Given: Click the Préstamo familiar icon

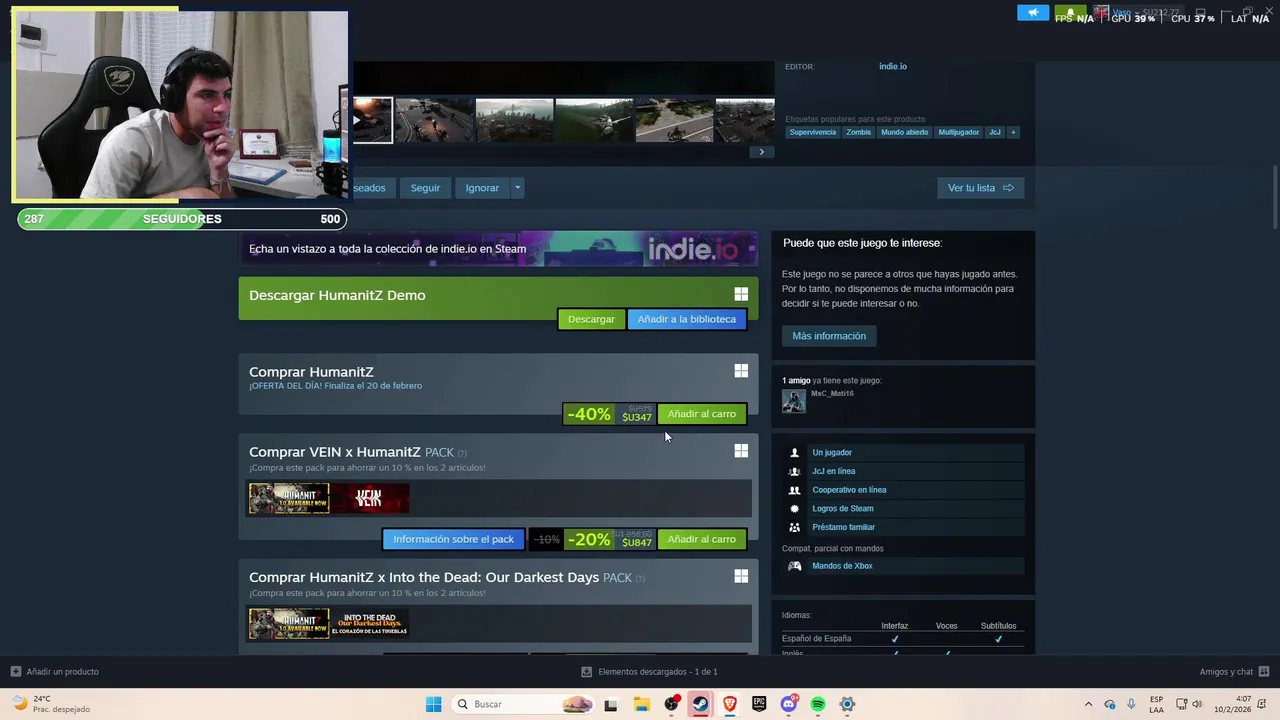Looking at the screenshot, I should click(794, 527).
